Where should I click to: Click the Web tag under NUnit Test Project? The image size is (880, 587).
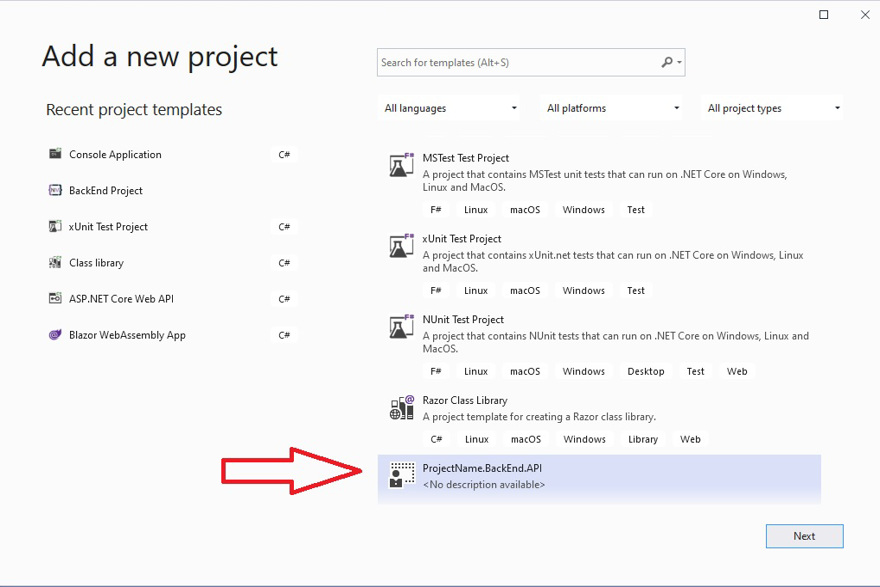click(737, 371)
